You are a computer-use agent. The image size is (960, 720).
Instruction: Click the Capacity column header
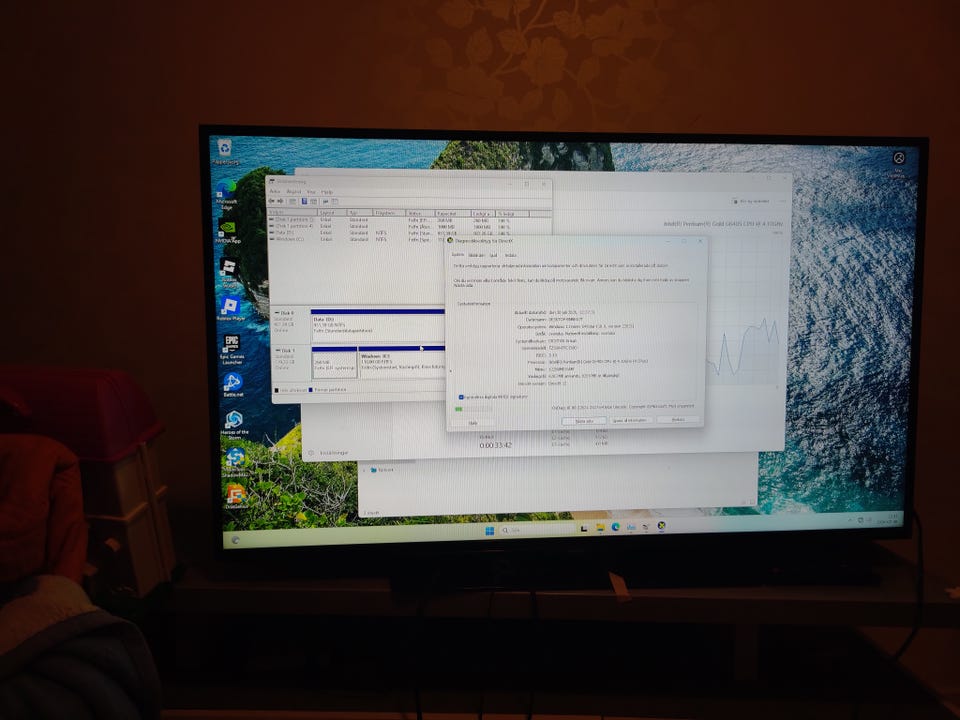point(452,212)
